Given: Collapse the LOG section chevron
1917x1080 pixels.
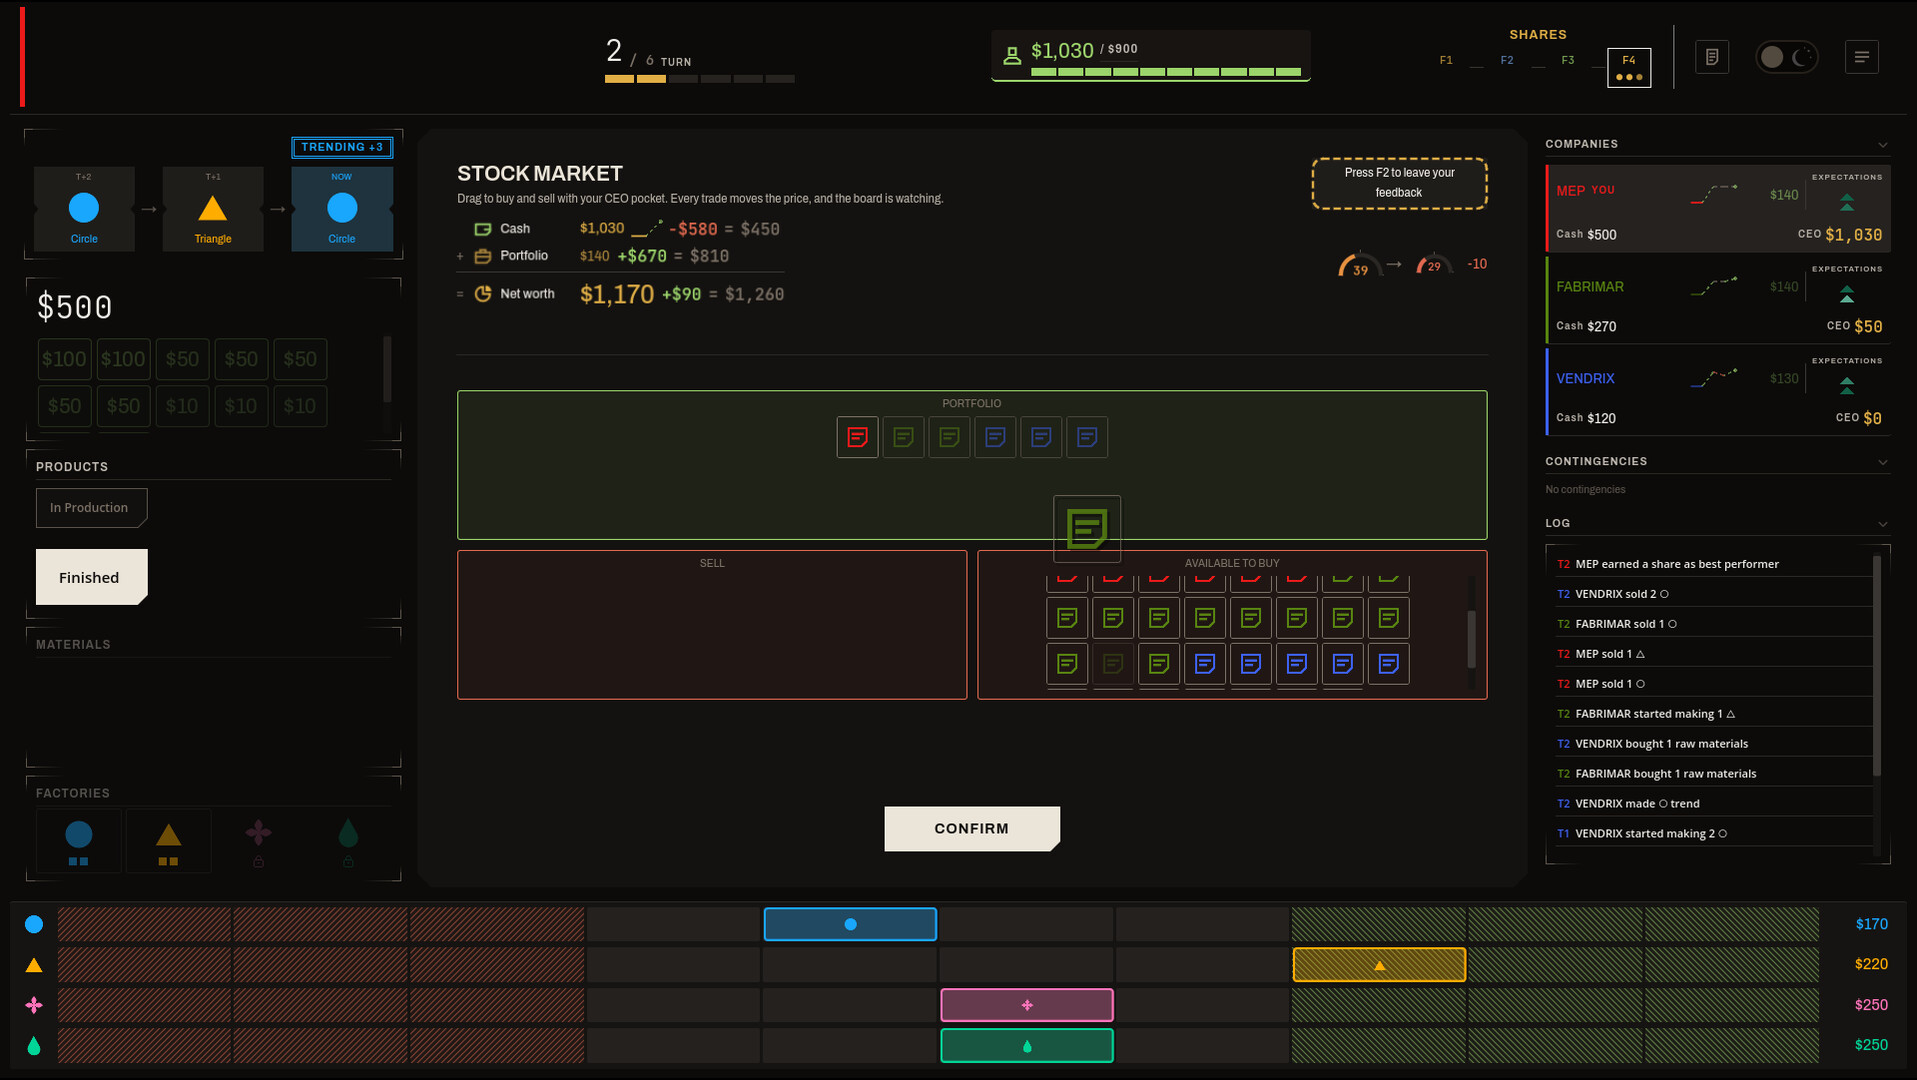Looking at the screenshot, I should (x=1882, y=524).
